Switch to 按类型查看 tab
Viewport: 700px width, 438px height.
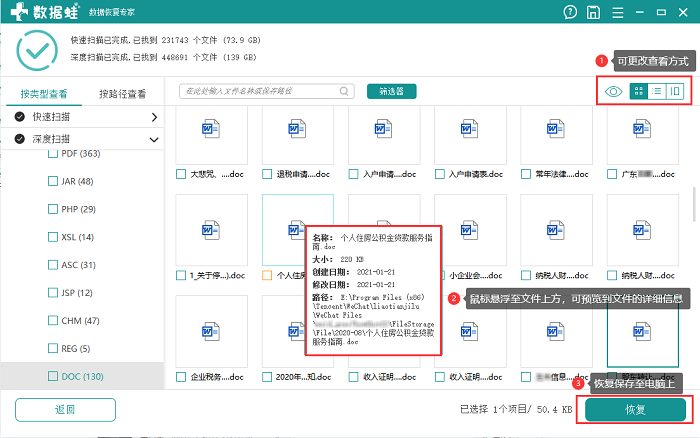pyautogui.click(x=44, y=94)
